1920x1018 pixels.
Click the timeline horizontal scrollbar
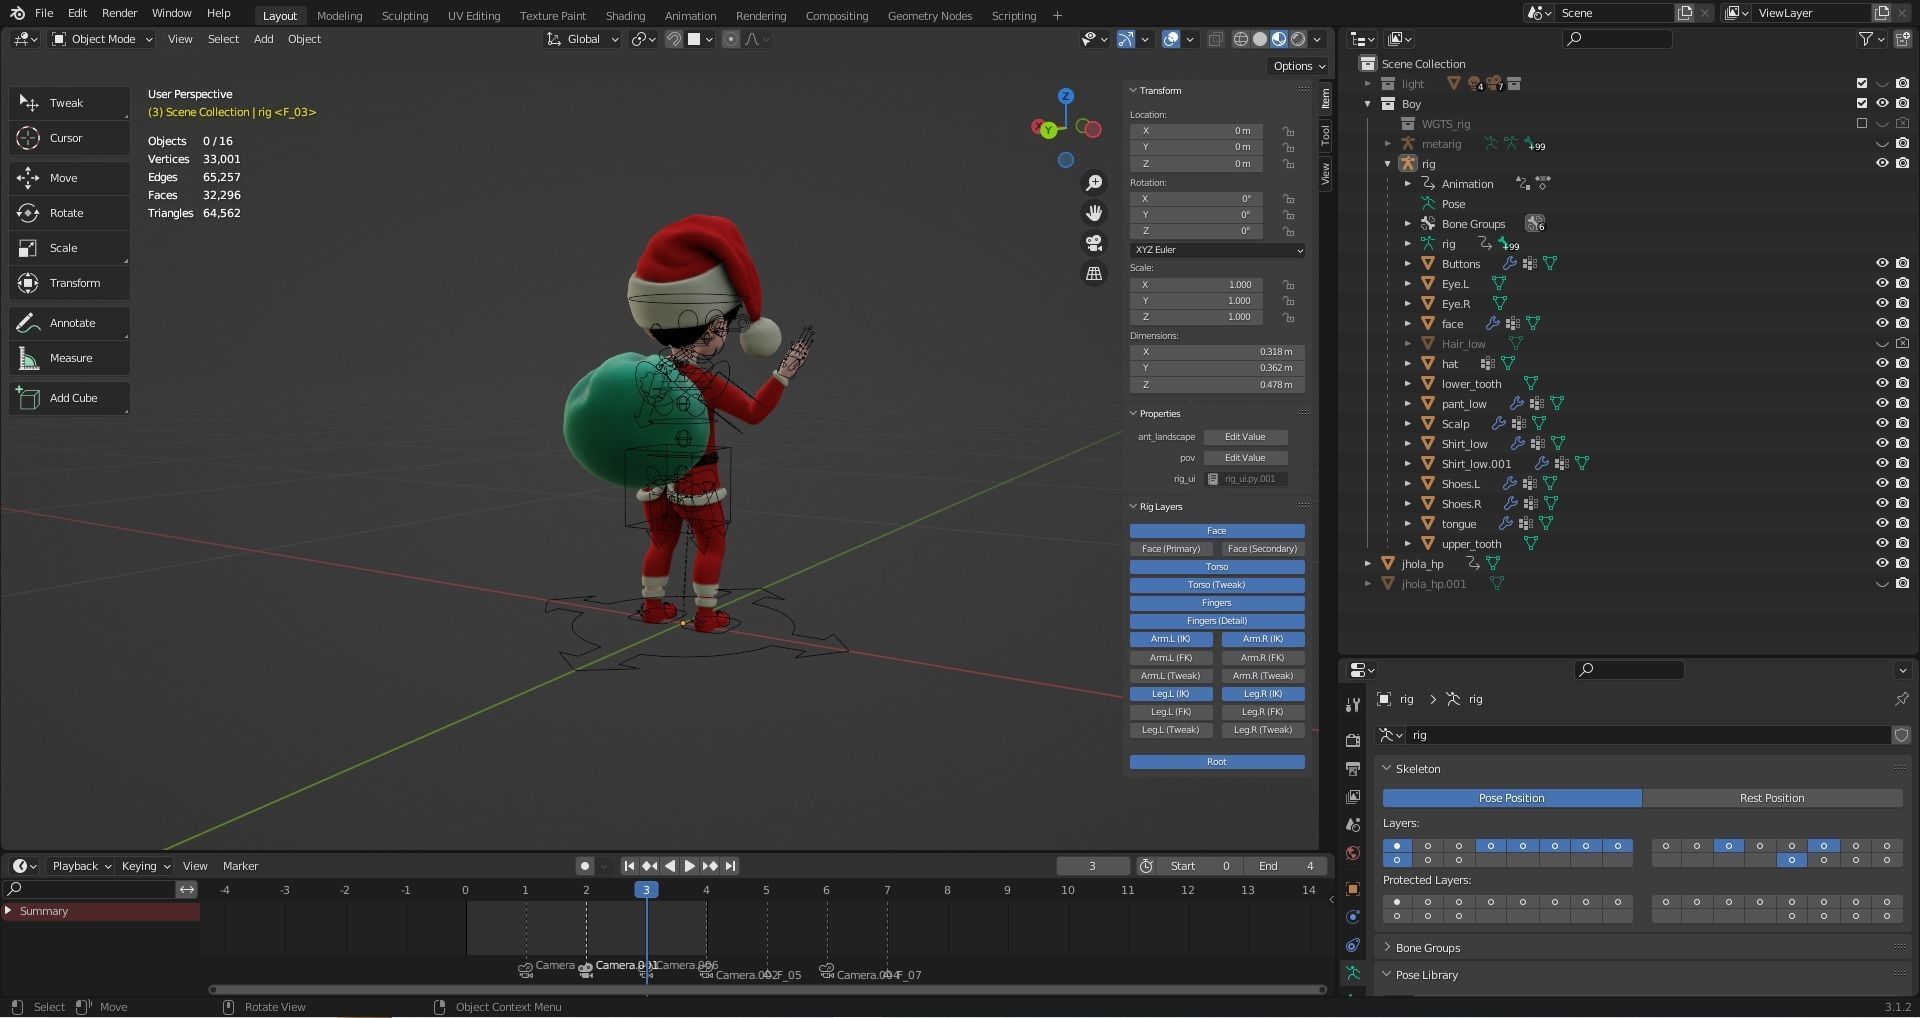click(x=767, y=990)
